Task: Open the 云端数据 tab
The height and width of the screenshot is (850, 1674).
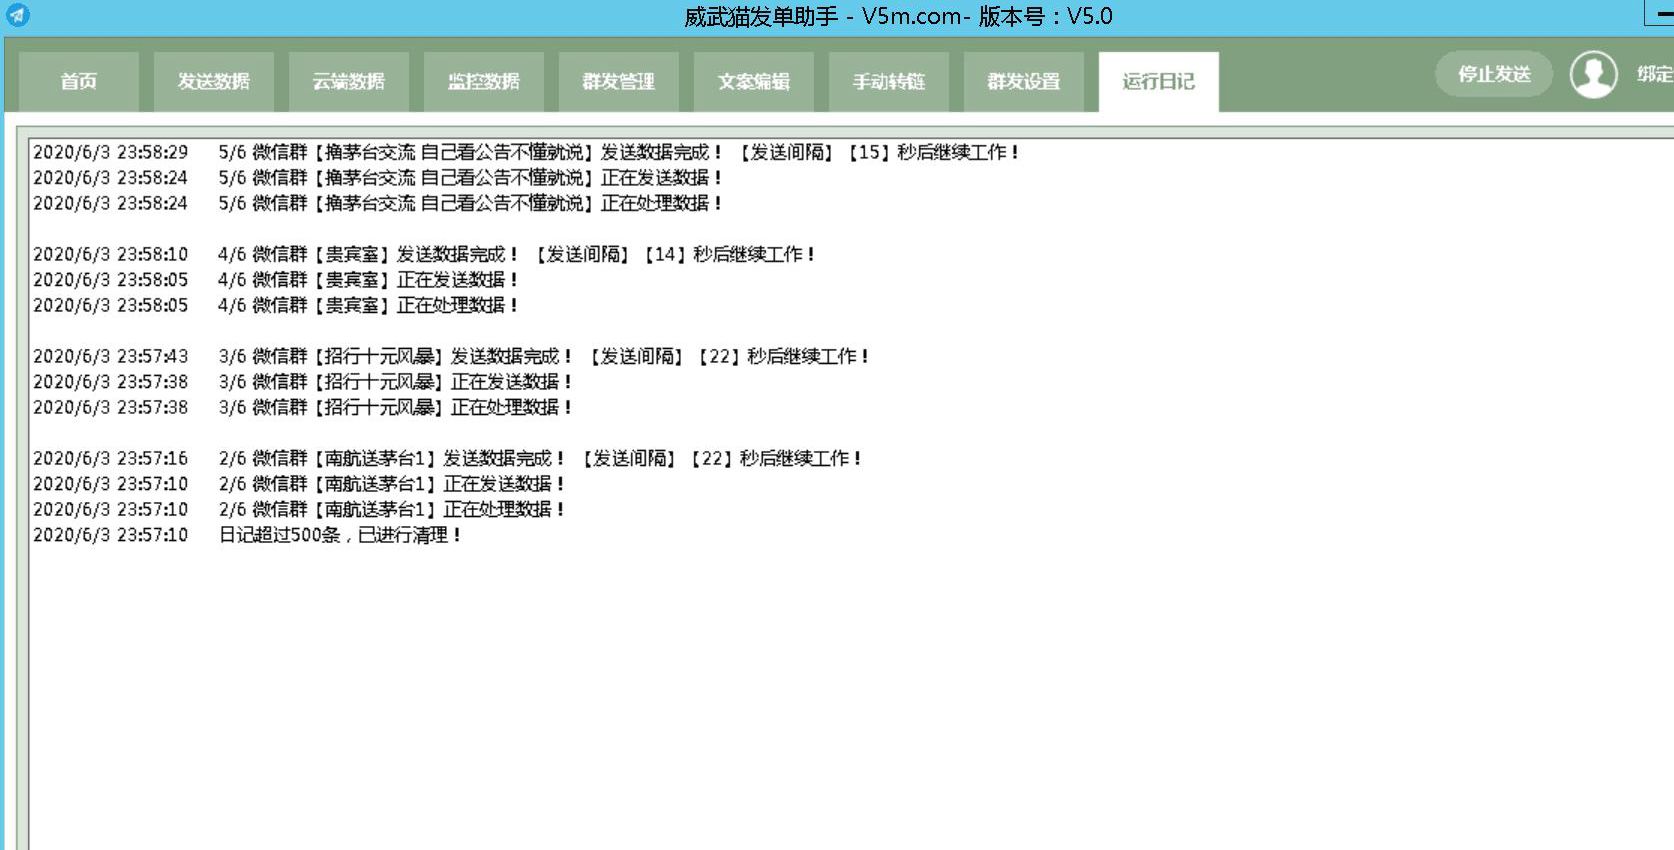Action: (349, 81)
